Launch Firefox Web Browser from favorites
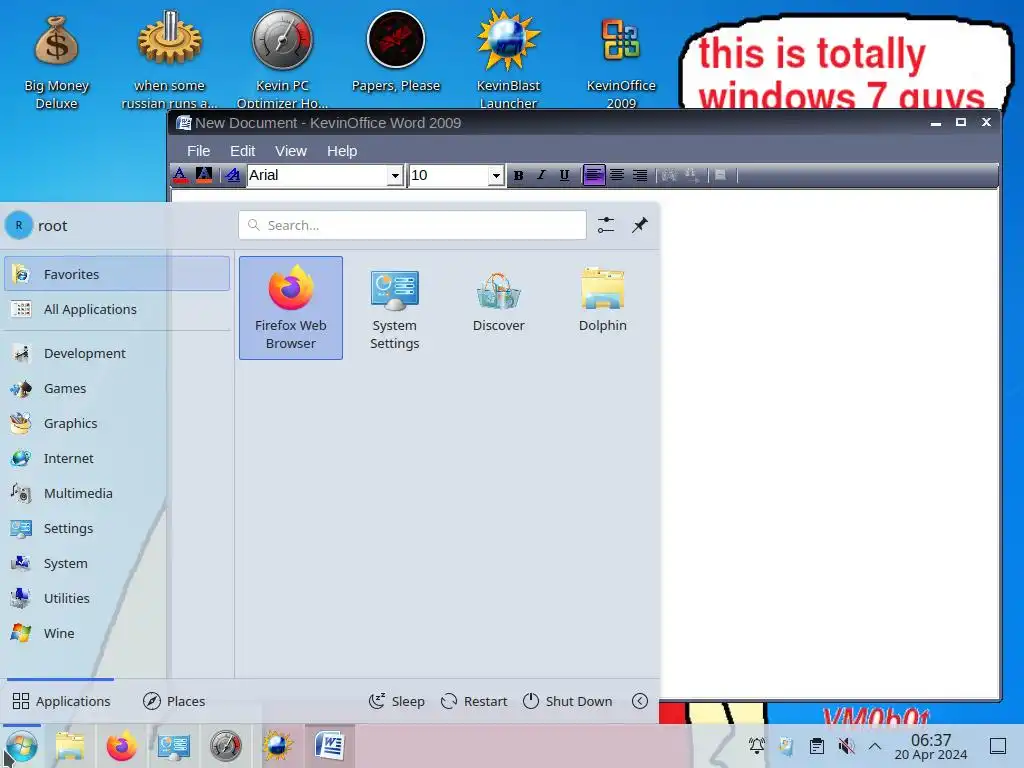 click(x=291, y=308)
